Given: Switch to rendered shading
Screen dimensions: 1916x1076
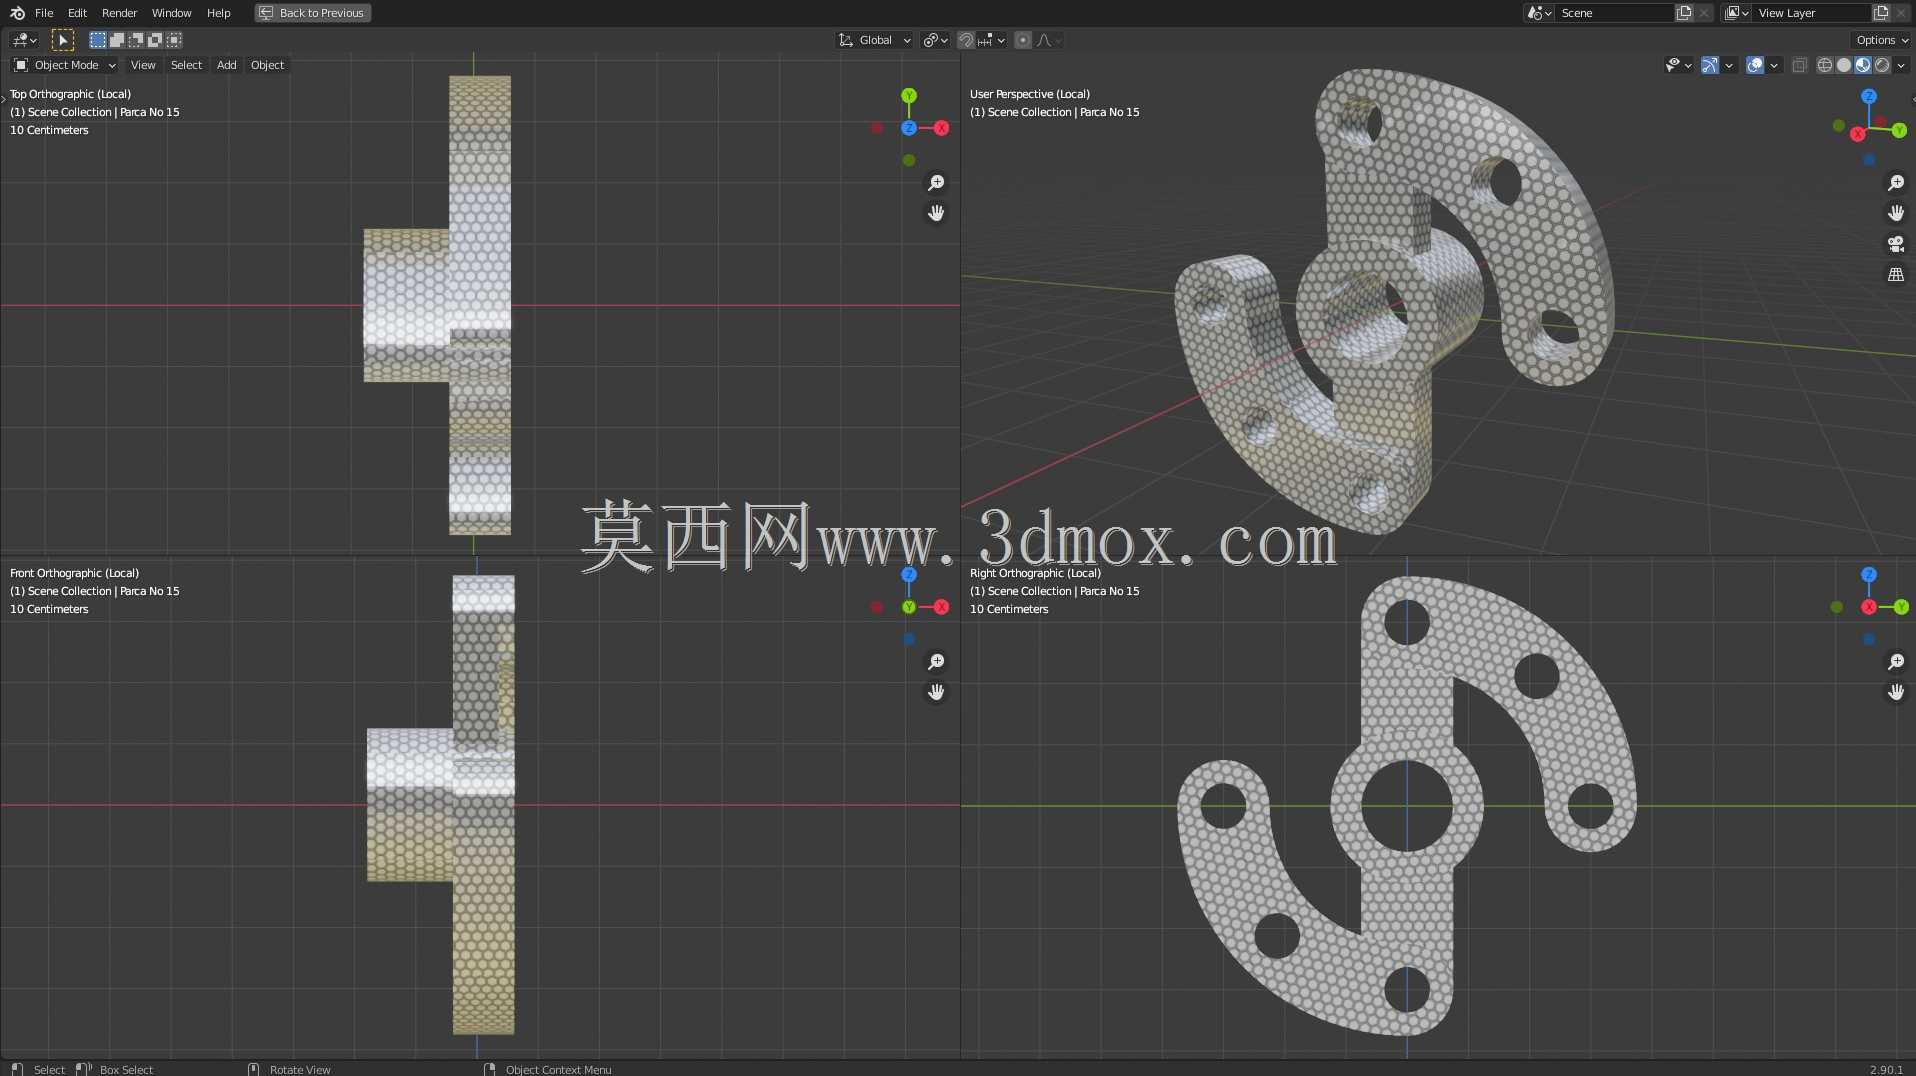Looking at the screenshot, I should (x=1882, y=65).
